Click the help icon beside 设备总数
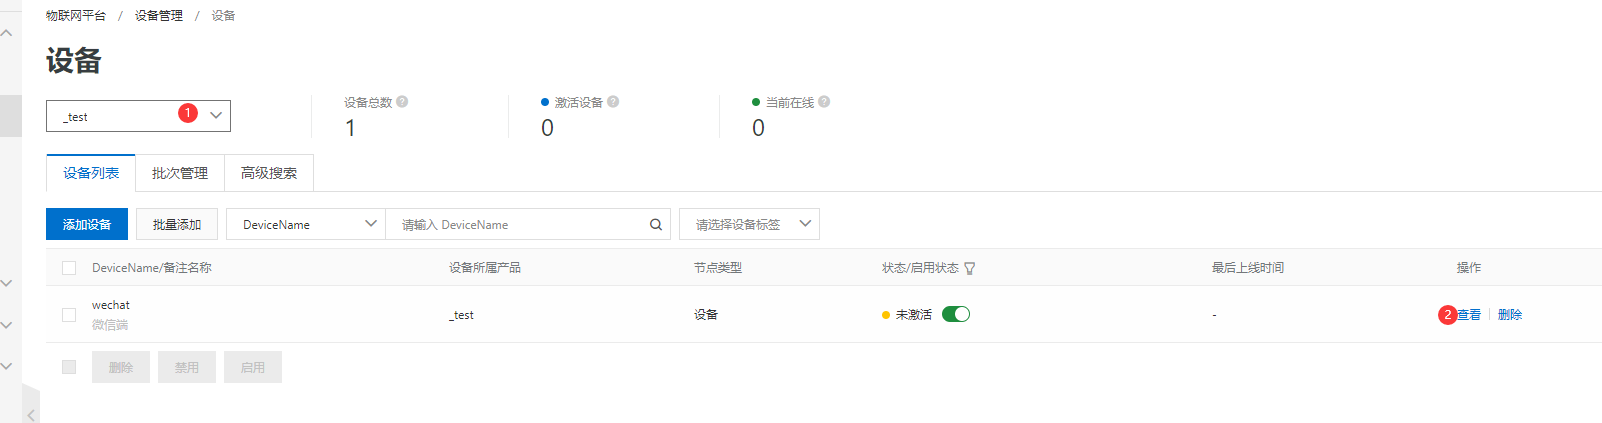Viewport: 1602px width, 423px height. pos(402,102)
